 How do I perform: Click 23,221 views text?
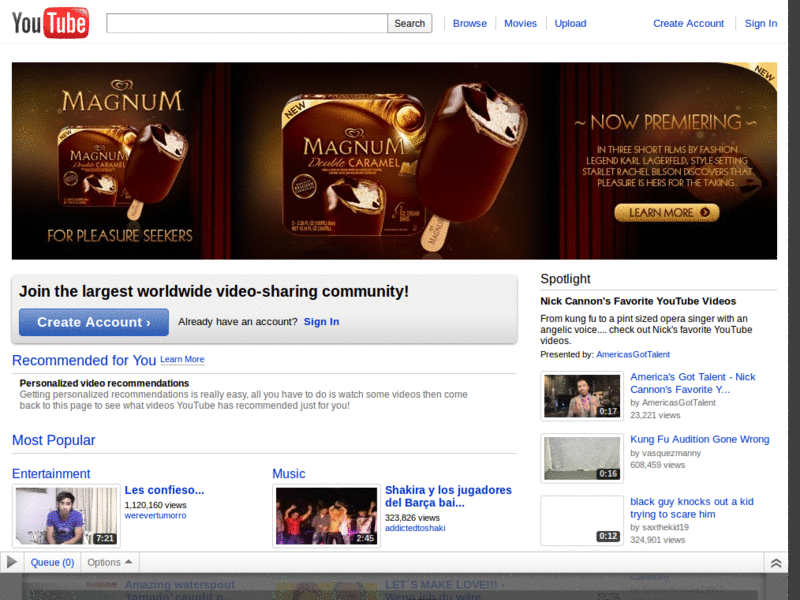click(x=655, y=415)
